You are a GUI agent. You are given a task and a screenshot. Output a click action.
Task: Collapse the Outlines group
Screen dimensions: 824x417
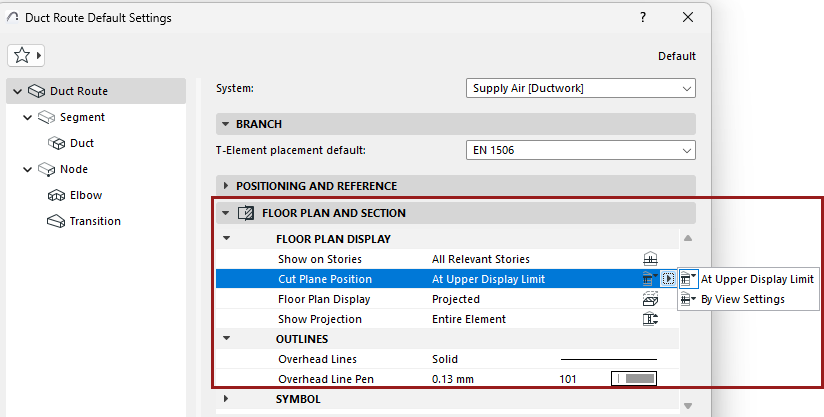click(226, 338)
